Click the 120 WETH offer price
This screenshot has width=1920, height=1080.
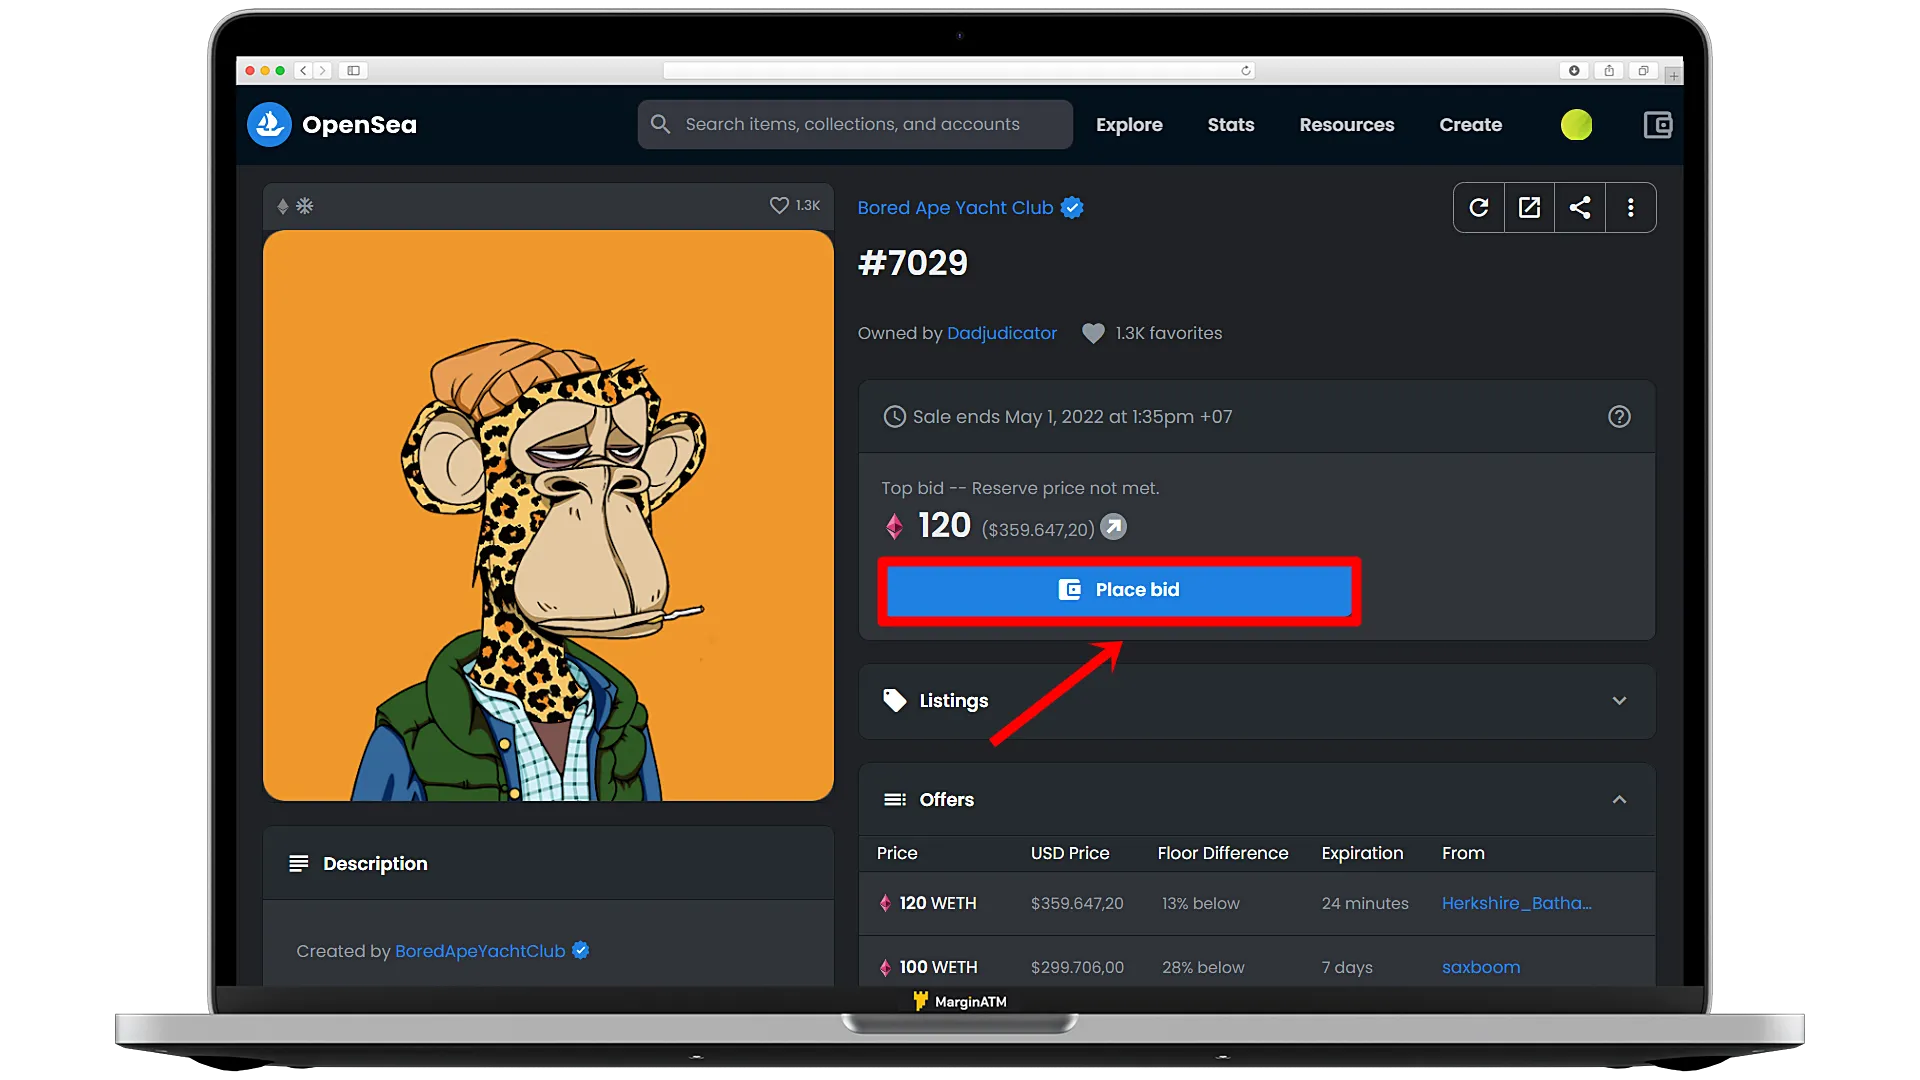click(937, 903)
